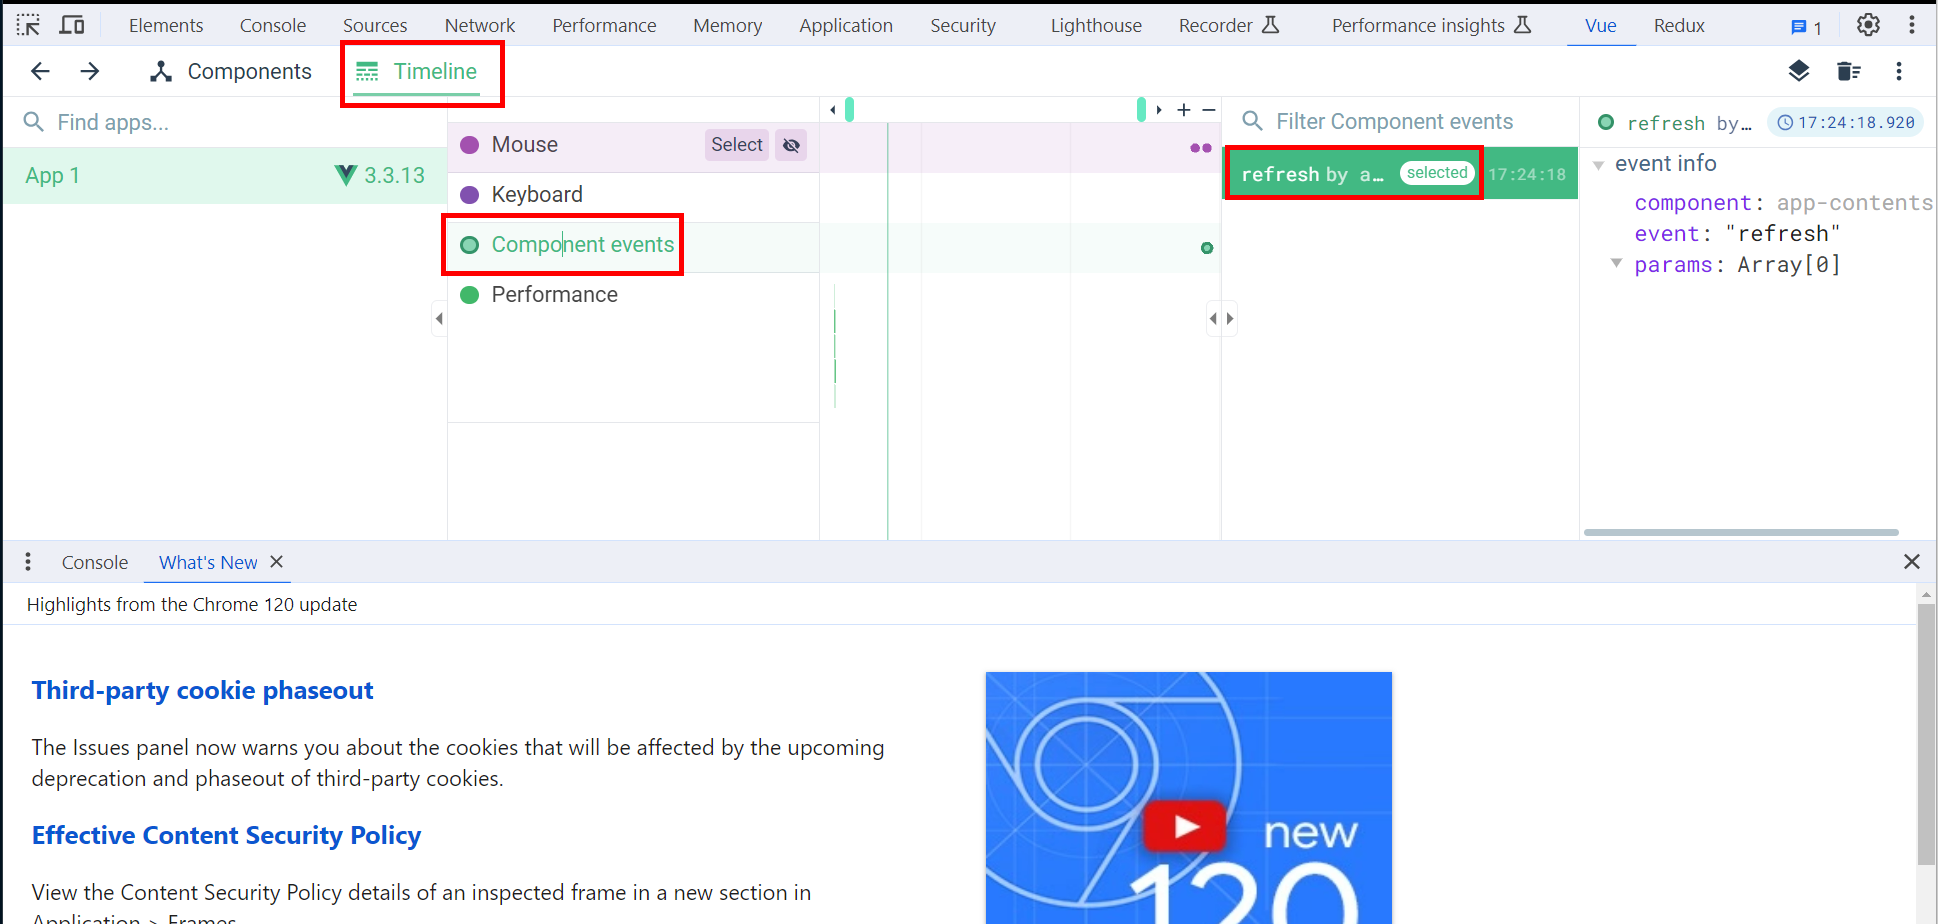The image size is (1938, 924).
Task: Switch to Vue Components view
Action: 230,71
